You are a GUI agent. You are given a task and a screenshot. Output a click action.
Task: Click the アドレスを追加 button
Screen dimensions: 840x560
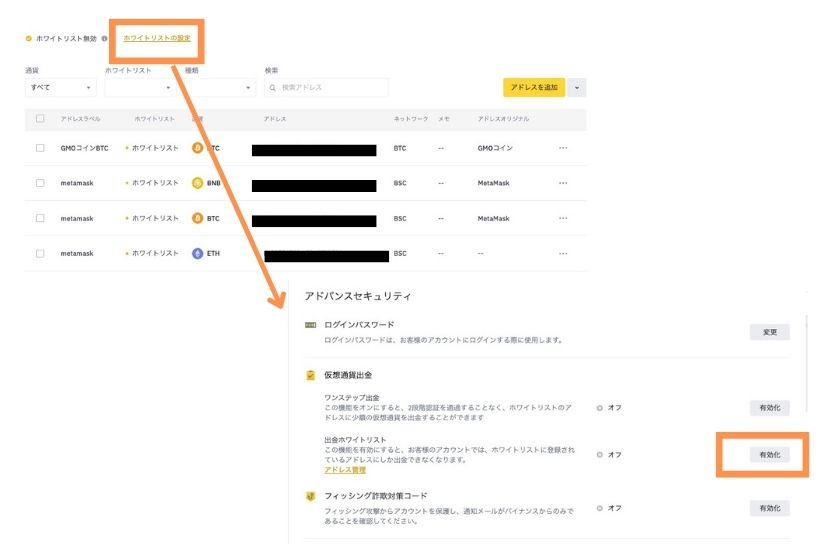[x=534, y=87]
